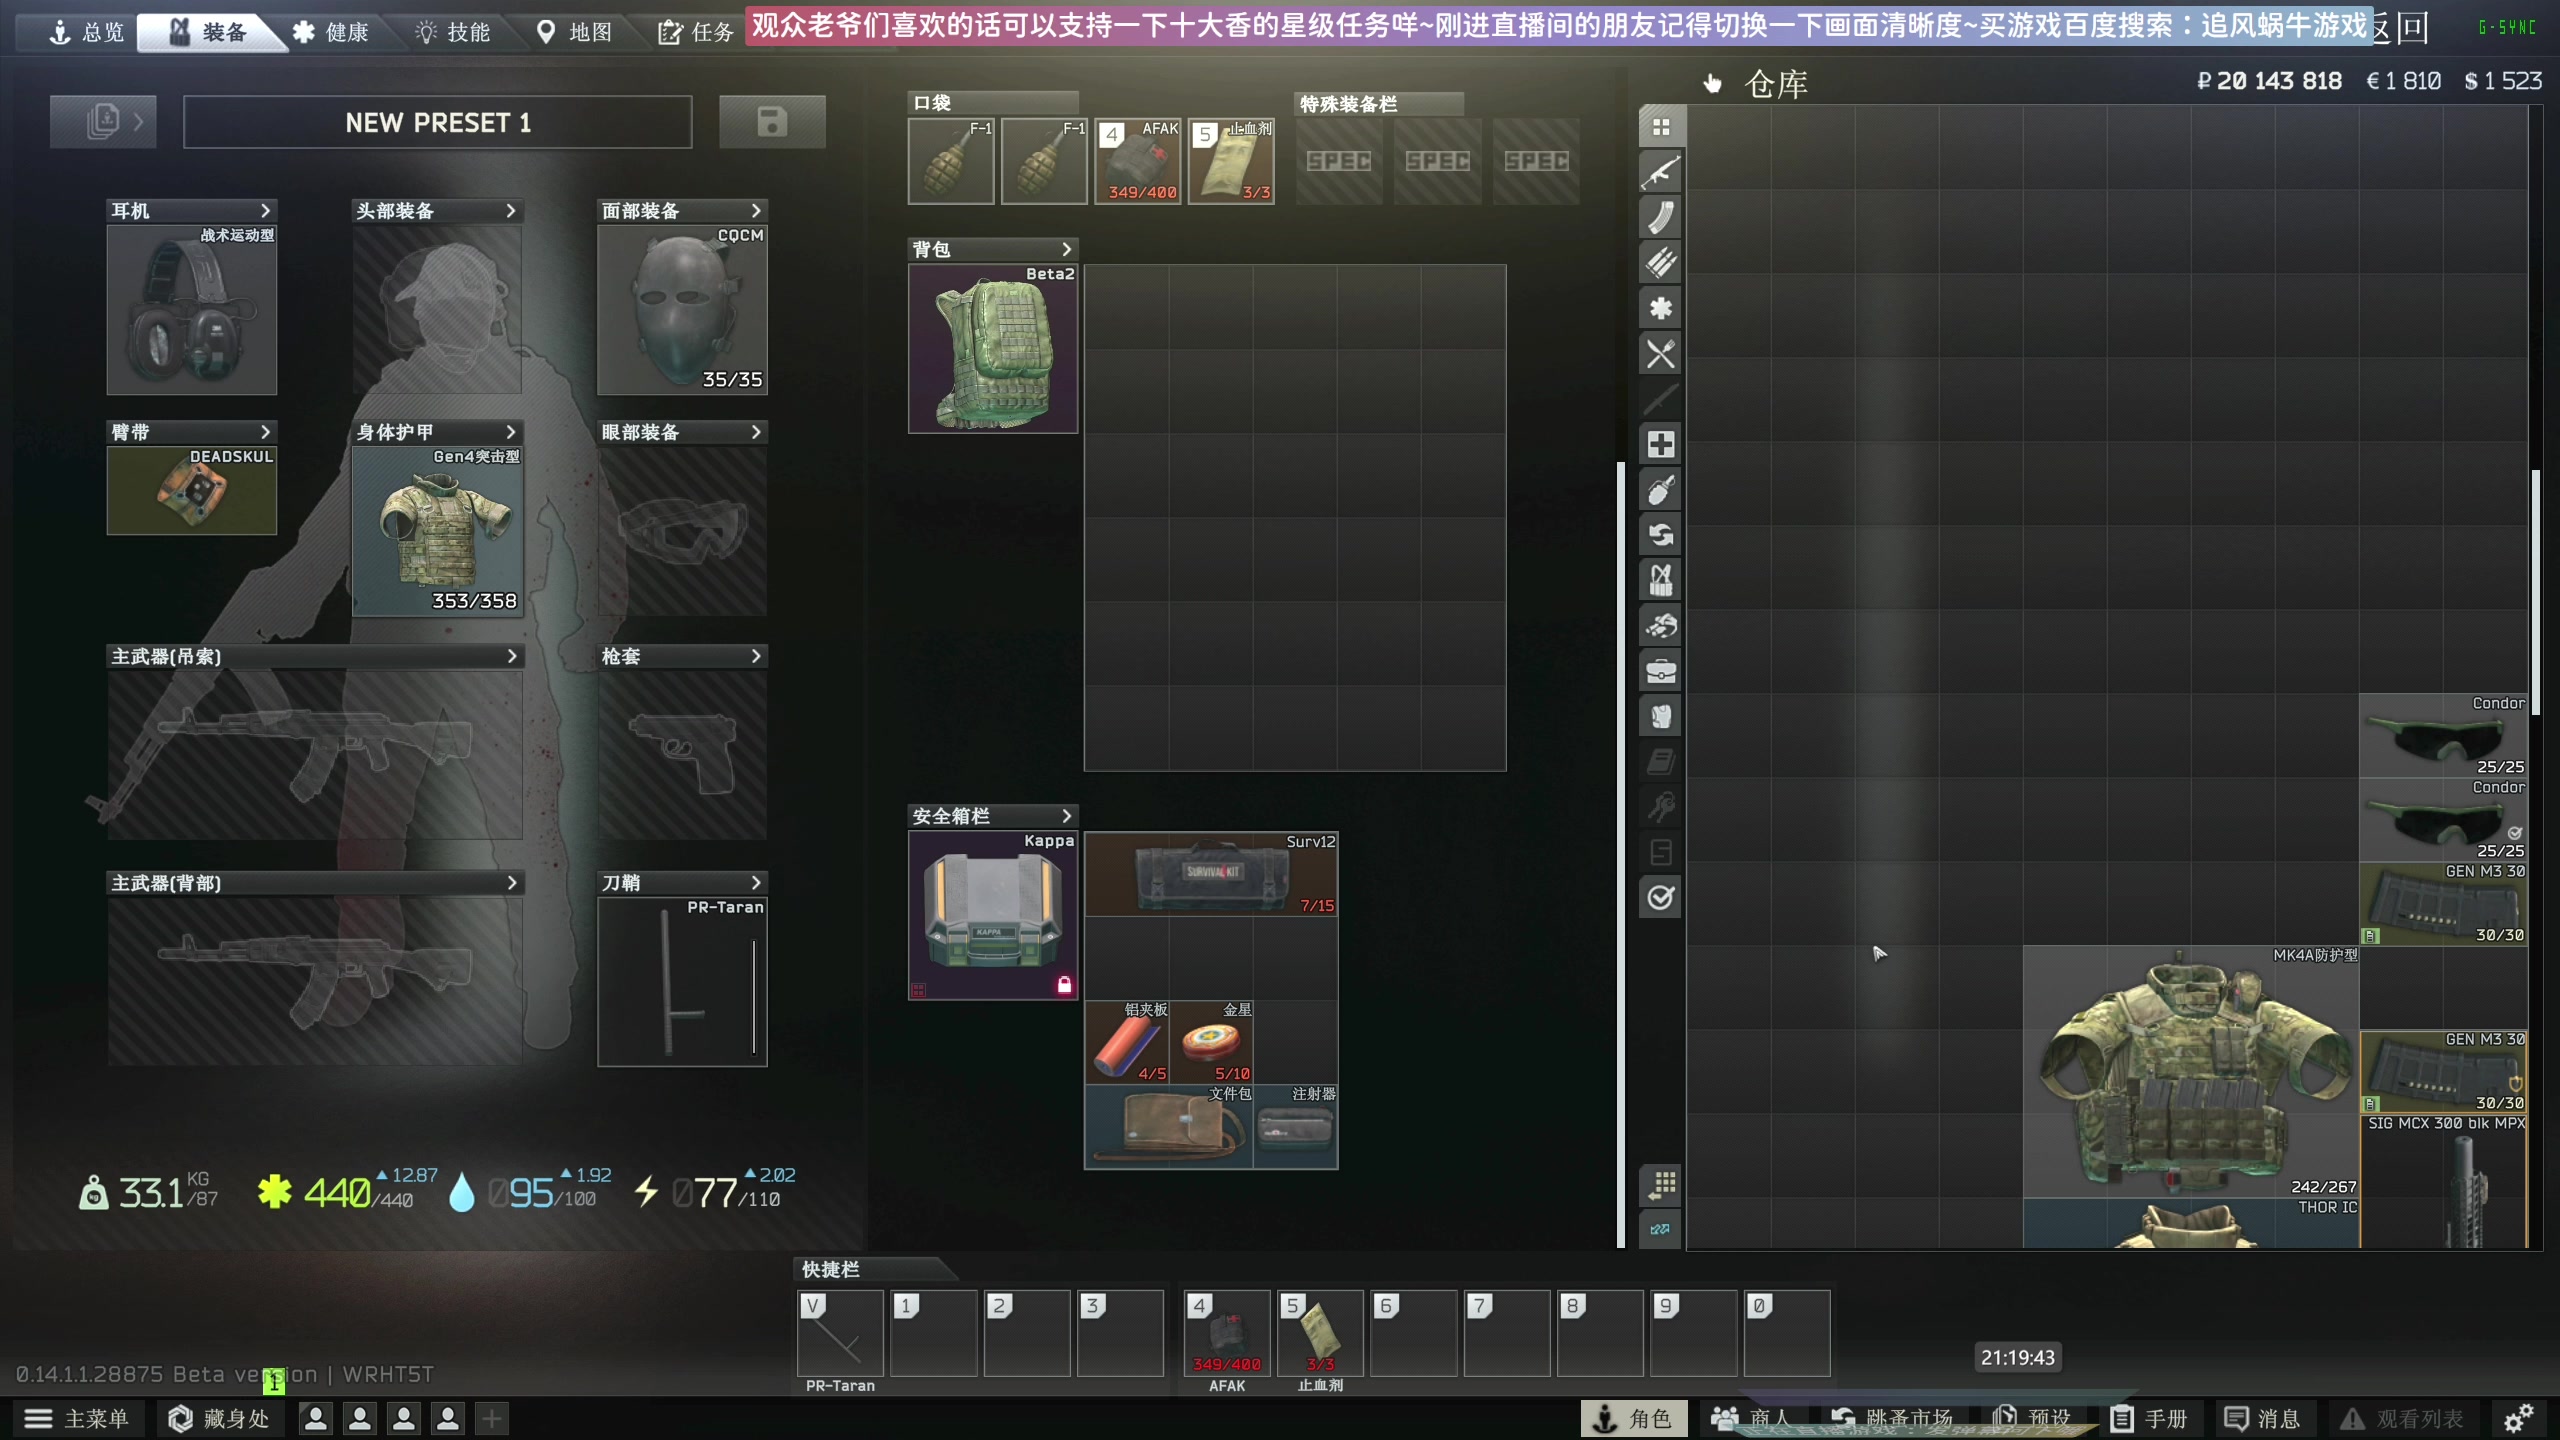Filter stash by barter exchange arrows icon
This screenshot has height=1440, width=2560.
coord(1661,535)
